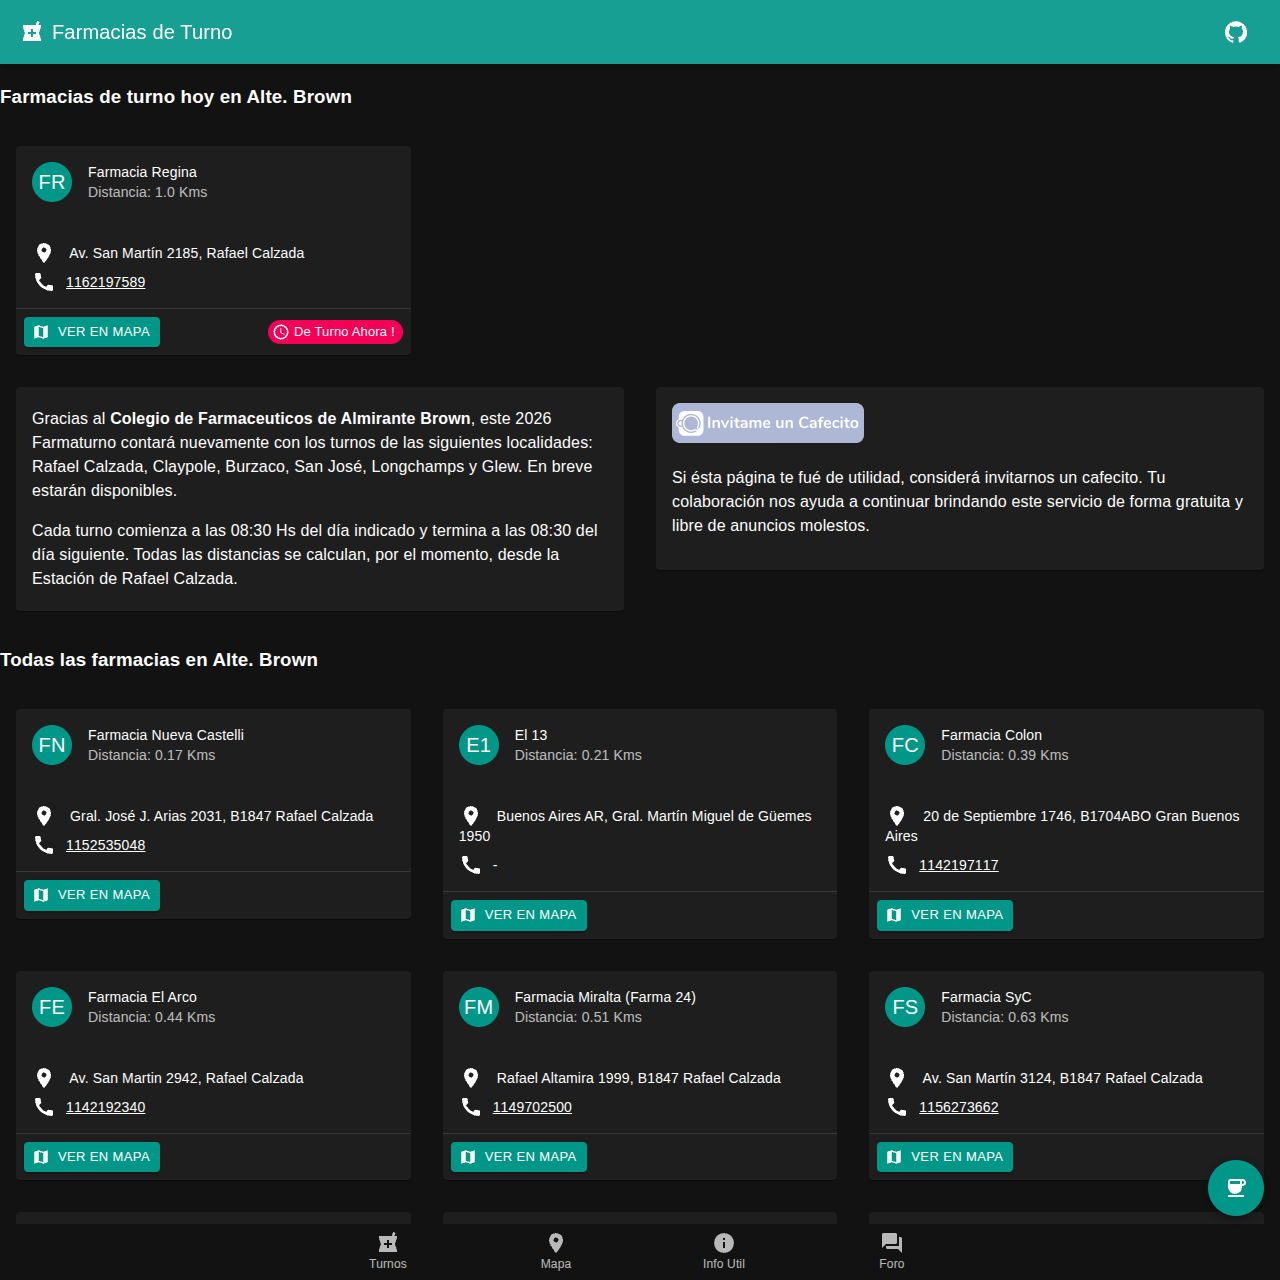View Farmacia SyC on the map
This screenshot has height=1280, width=1280.
click(945, 1157)
